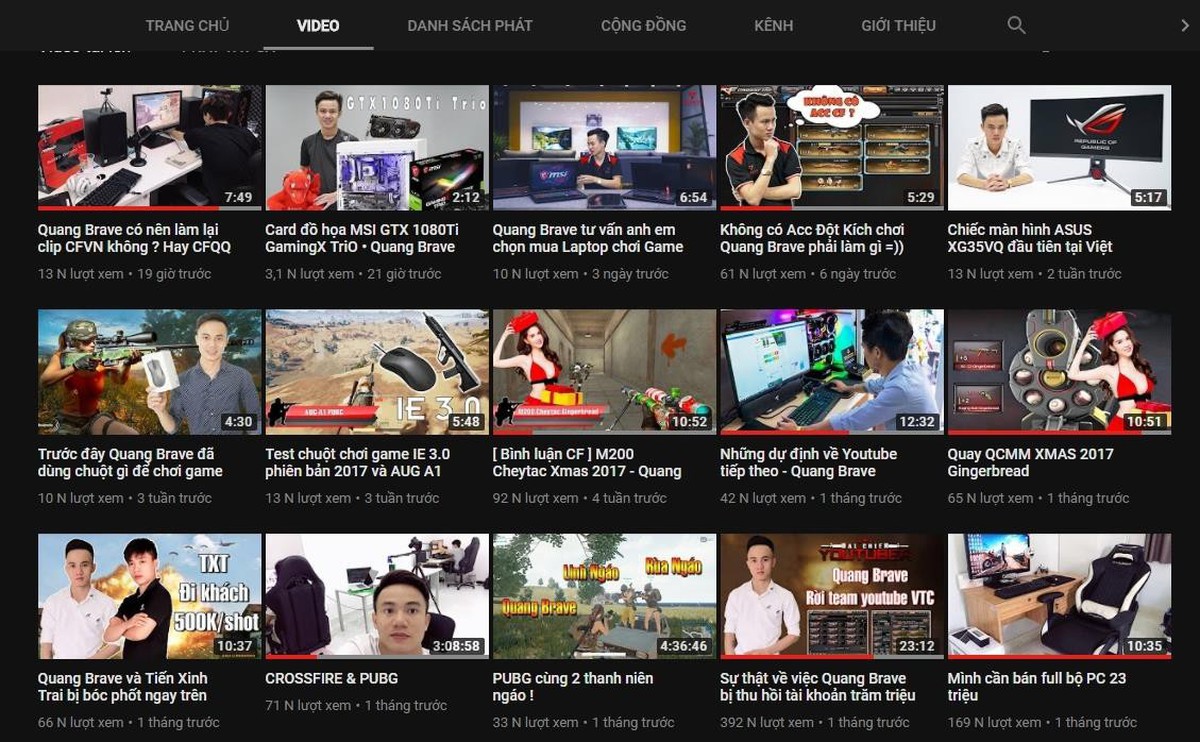Viewport: 1200px width, 742px height.
Task: Open the IE 3.0 mouse test video thumbnail
Action: [377, 372]
